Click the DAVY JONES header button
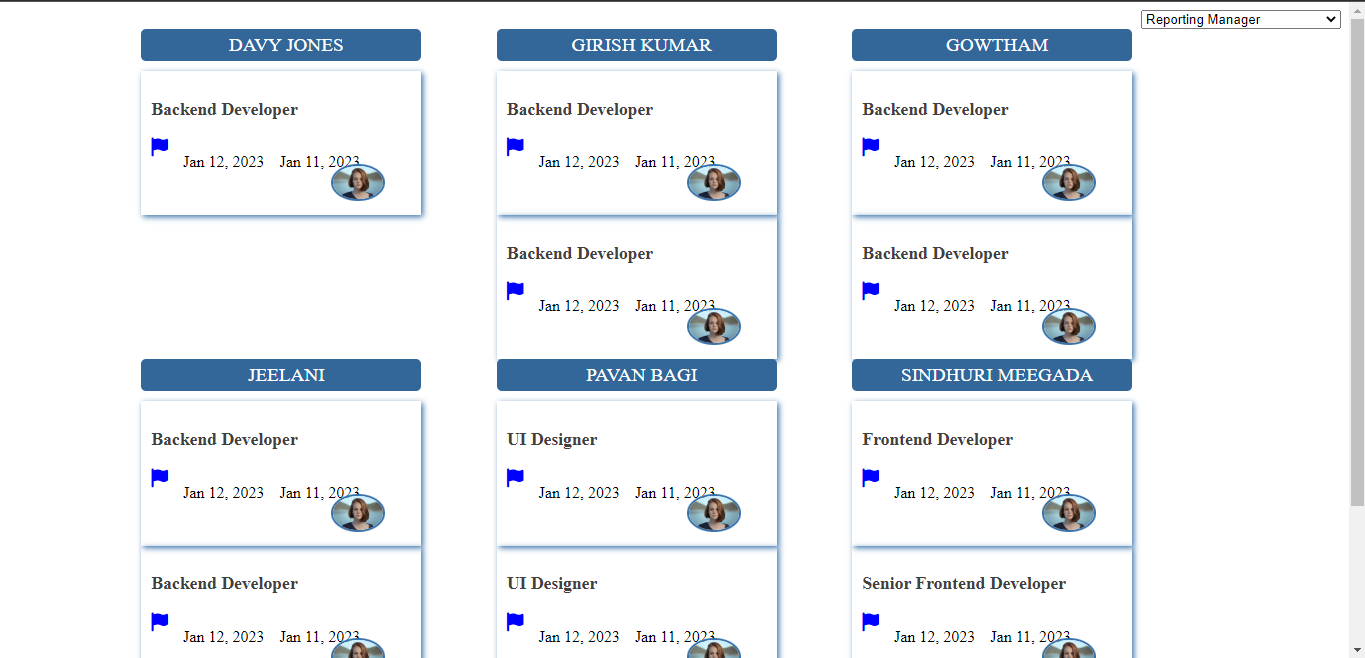 click(281, 45)
